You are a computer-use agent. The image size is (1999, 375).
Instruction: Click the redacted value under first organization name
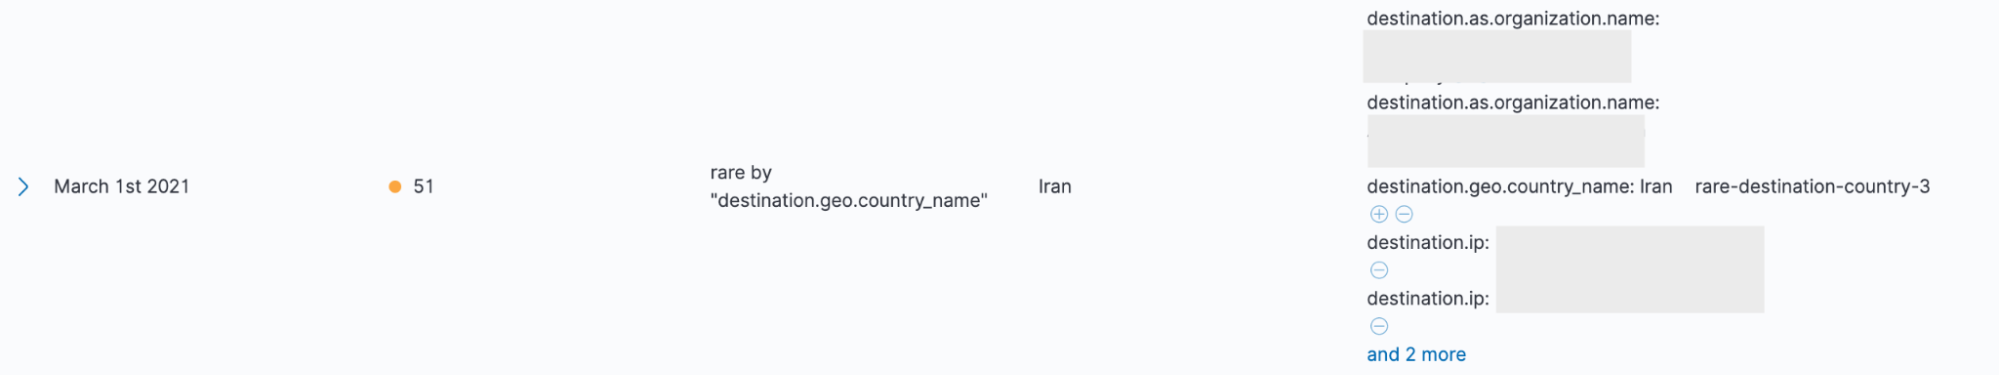pos(1497,56)
